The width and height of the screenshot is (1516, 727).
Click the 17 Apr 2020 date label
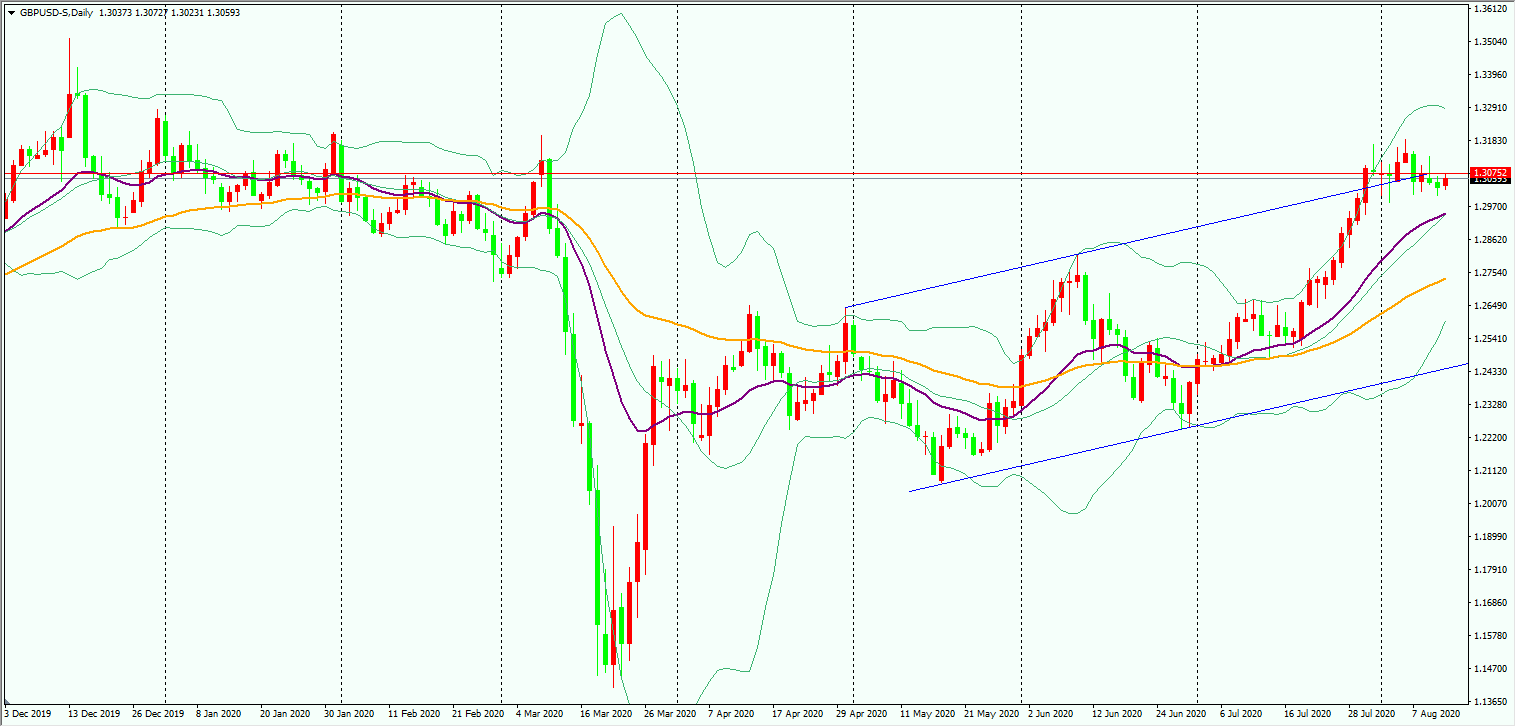796,715
